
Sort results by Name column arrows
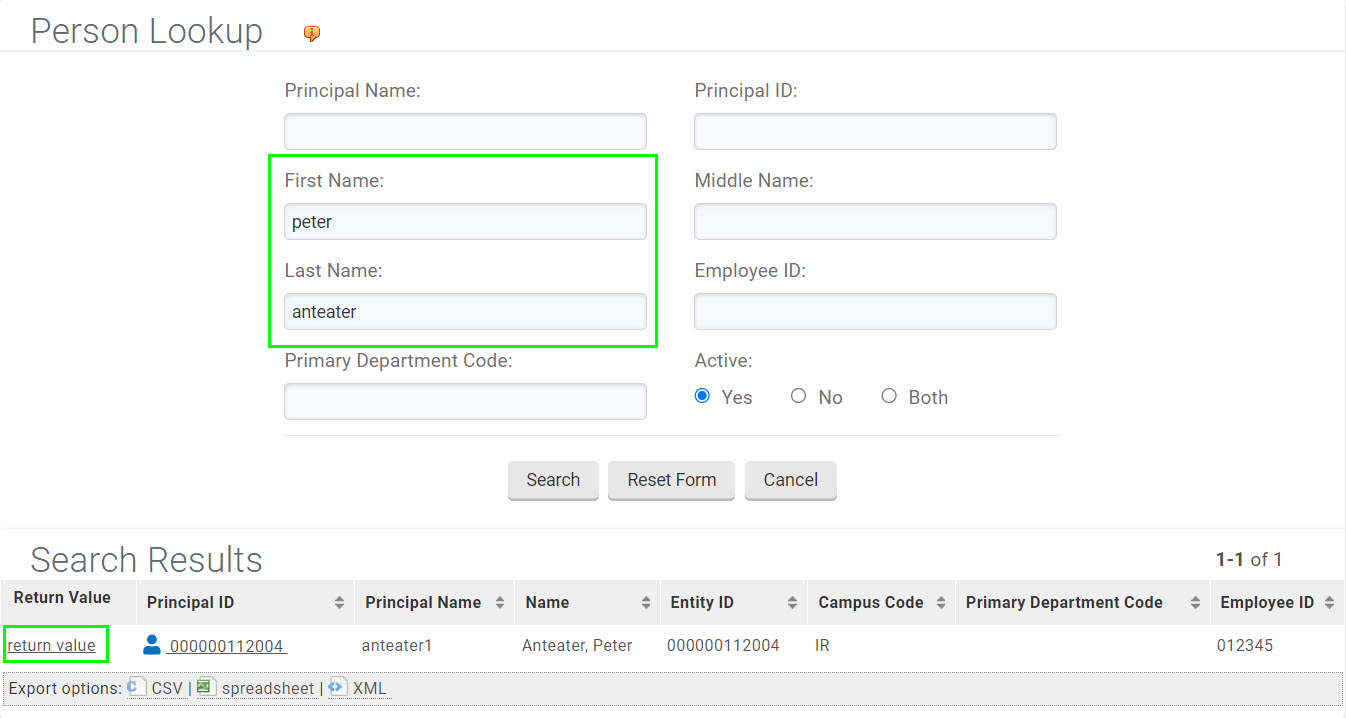coord(646,603)
